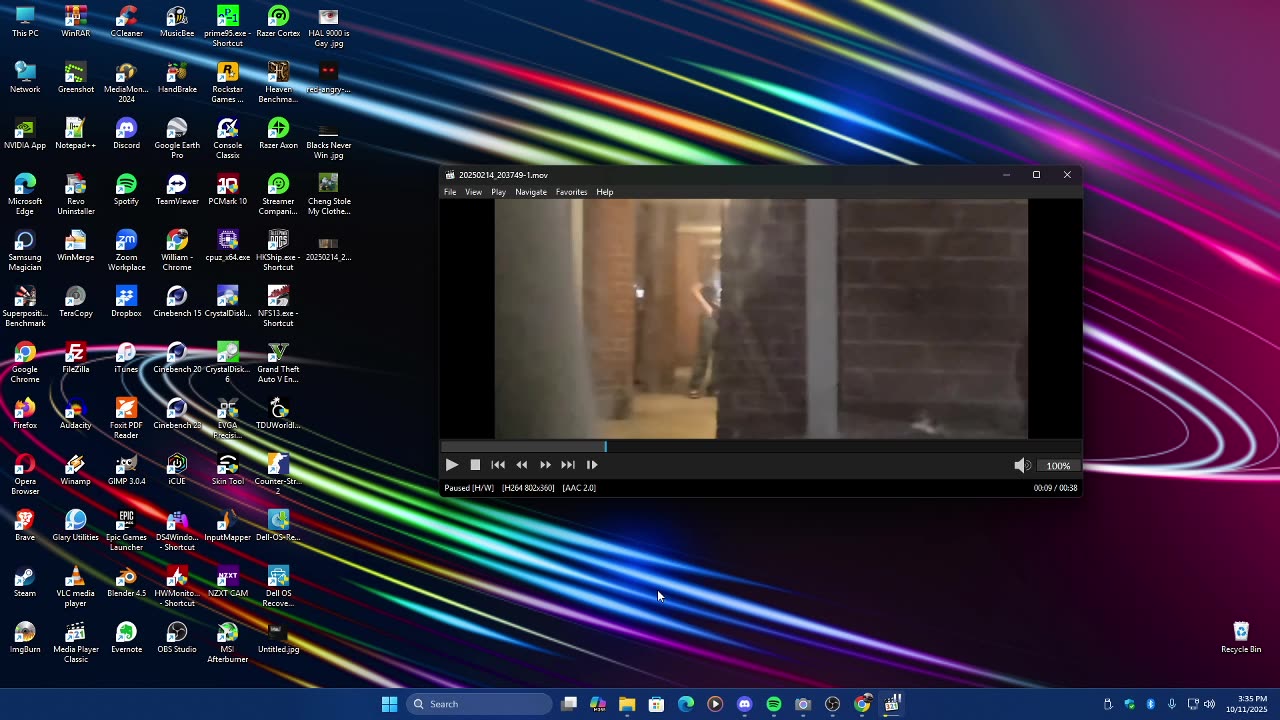1280x720 pixels.
Task: Open the Navigate menu
Action: pyautogui.click(x=531, y=192)
